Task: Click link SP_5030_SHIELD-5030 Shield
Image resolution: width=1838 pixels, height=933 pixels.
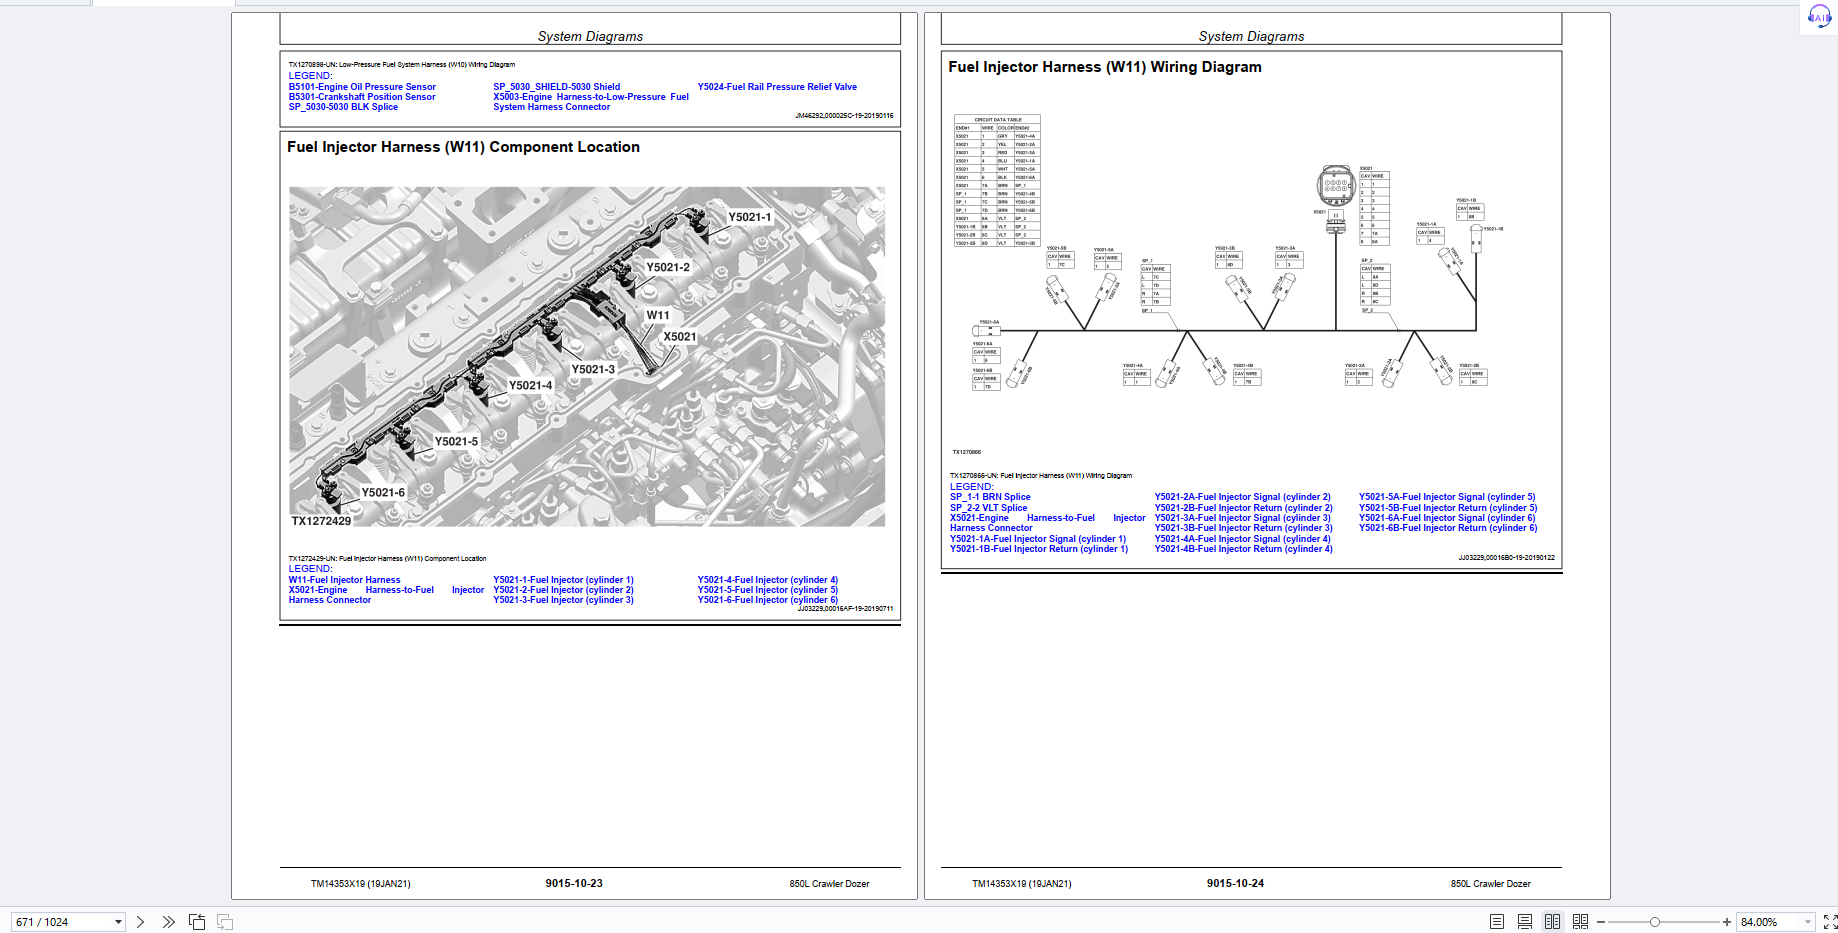Action: (556, 87)
